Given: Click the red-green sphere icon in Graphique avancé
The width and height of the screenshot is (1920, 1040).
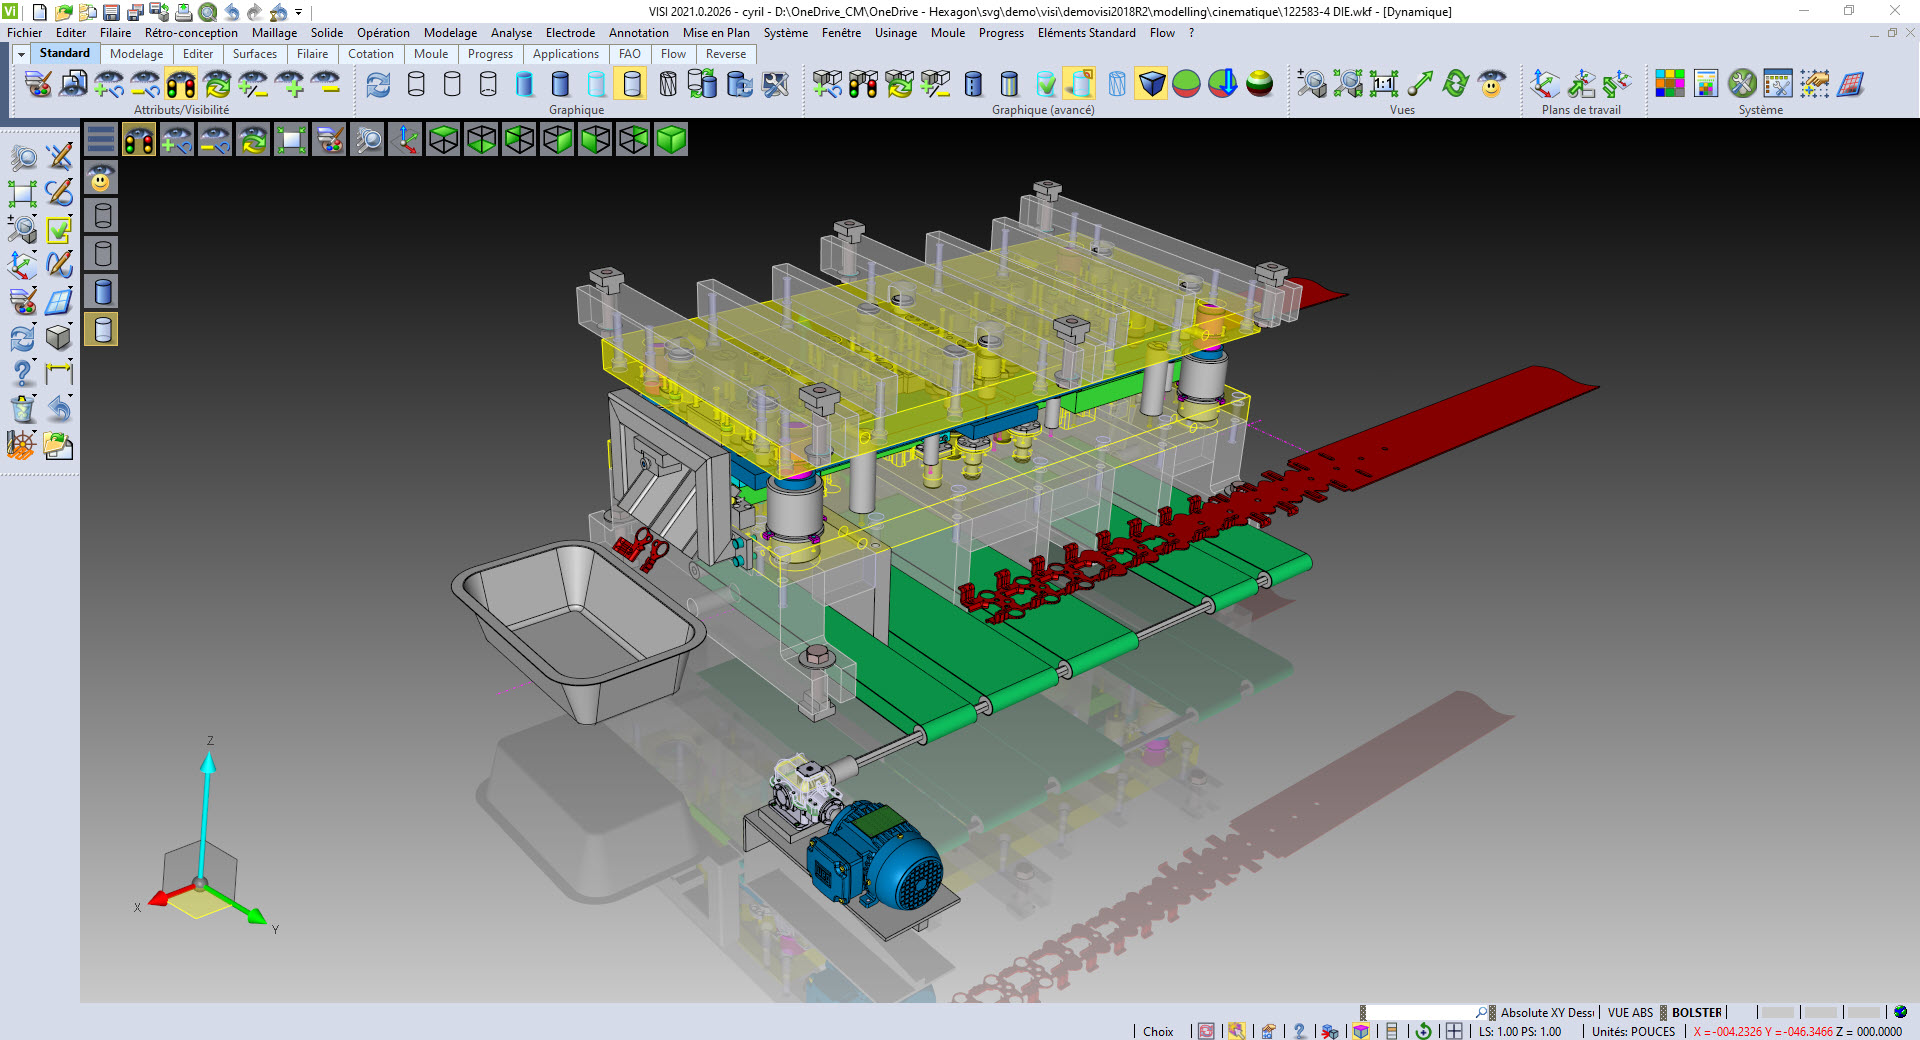Looking at the screenshot, I should pyautogui.click(x=1186, y=84).
